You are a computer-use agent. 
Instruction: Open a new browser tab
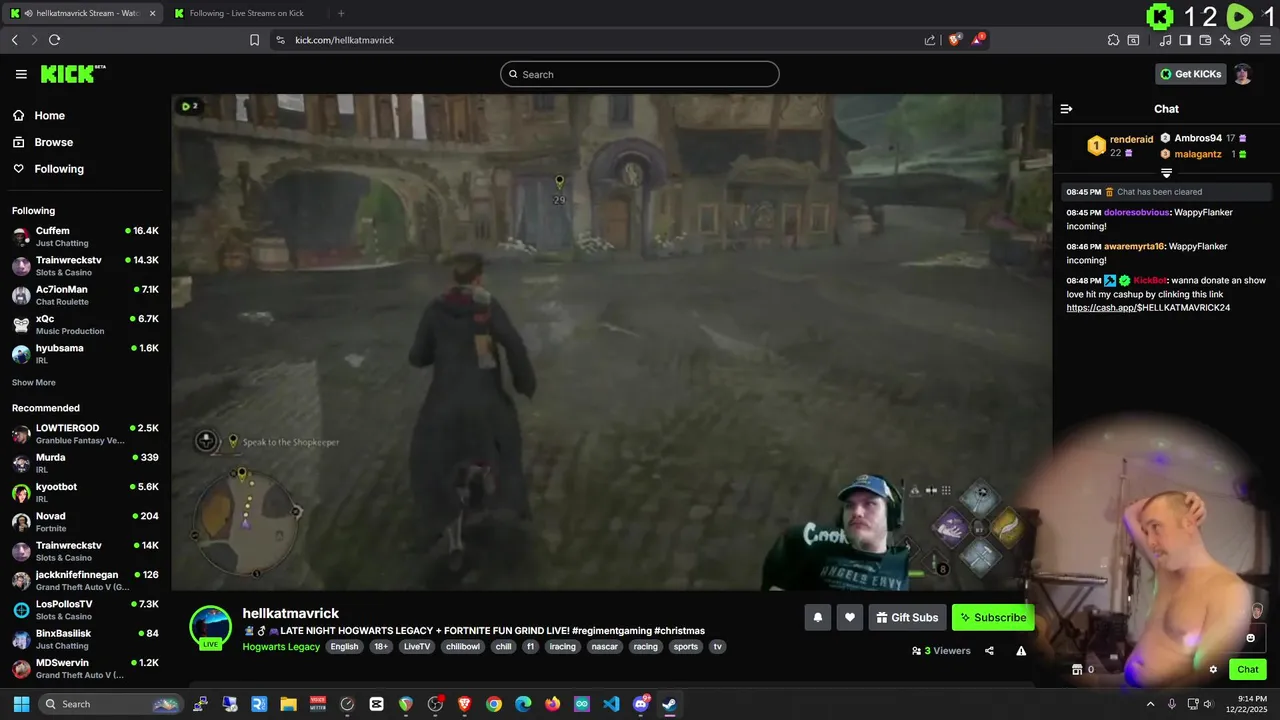(341, 13)
